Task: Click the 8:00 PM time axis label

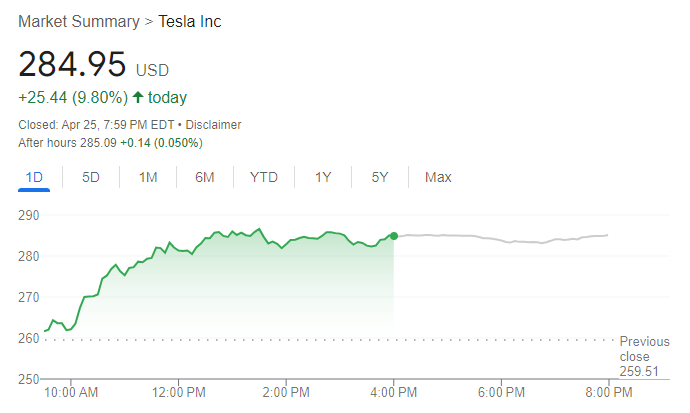Action: (607, 391)
